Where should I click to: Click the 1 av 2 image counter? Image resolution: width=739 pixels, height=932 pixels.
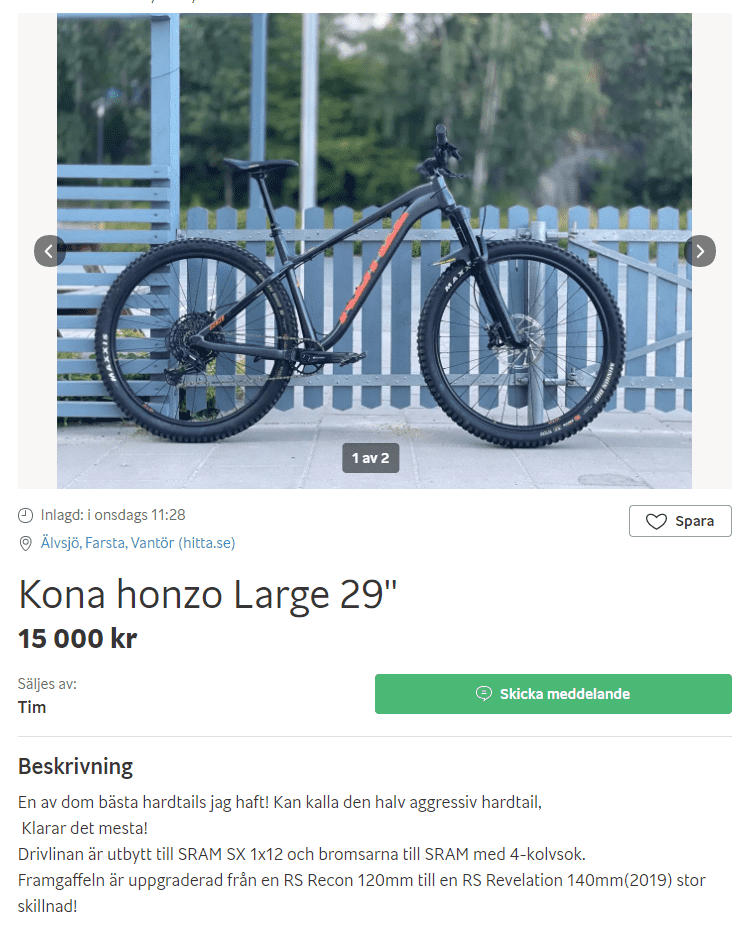(370, 458)
